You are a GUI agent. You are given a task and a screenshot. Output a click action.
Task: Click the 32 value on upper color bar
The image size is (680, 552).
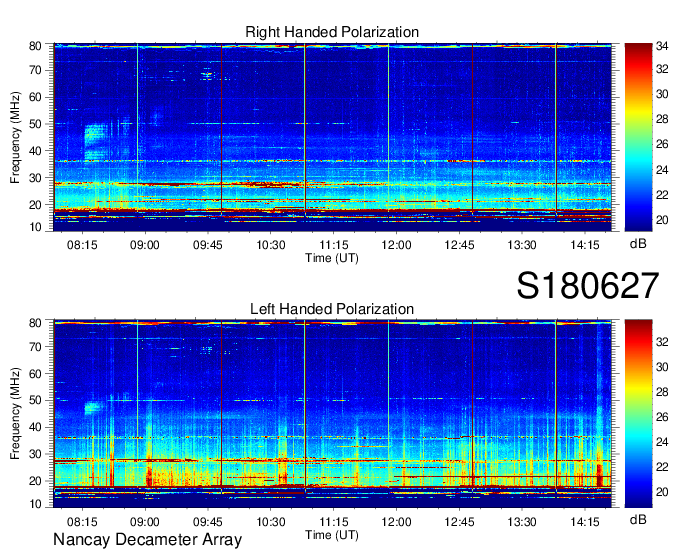tap(662, 69)
